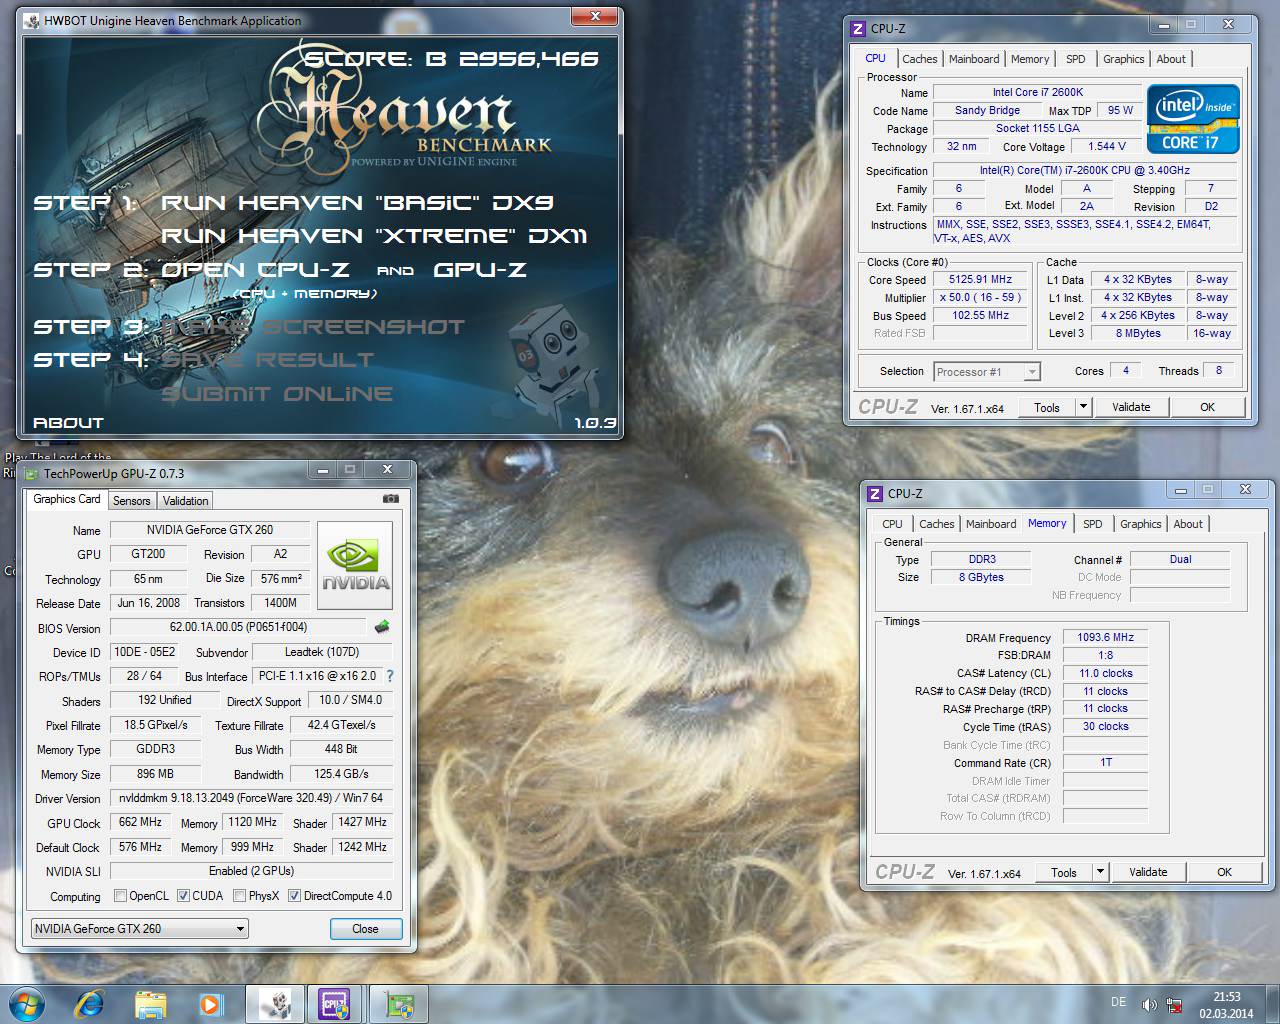Click the Tools button in CPU-Z Memory window
Screen dimensions: 1280x1024
pos(1064,872)
